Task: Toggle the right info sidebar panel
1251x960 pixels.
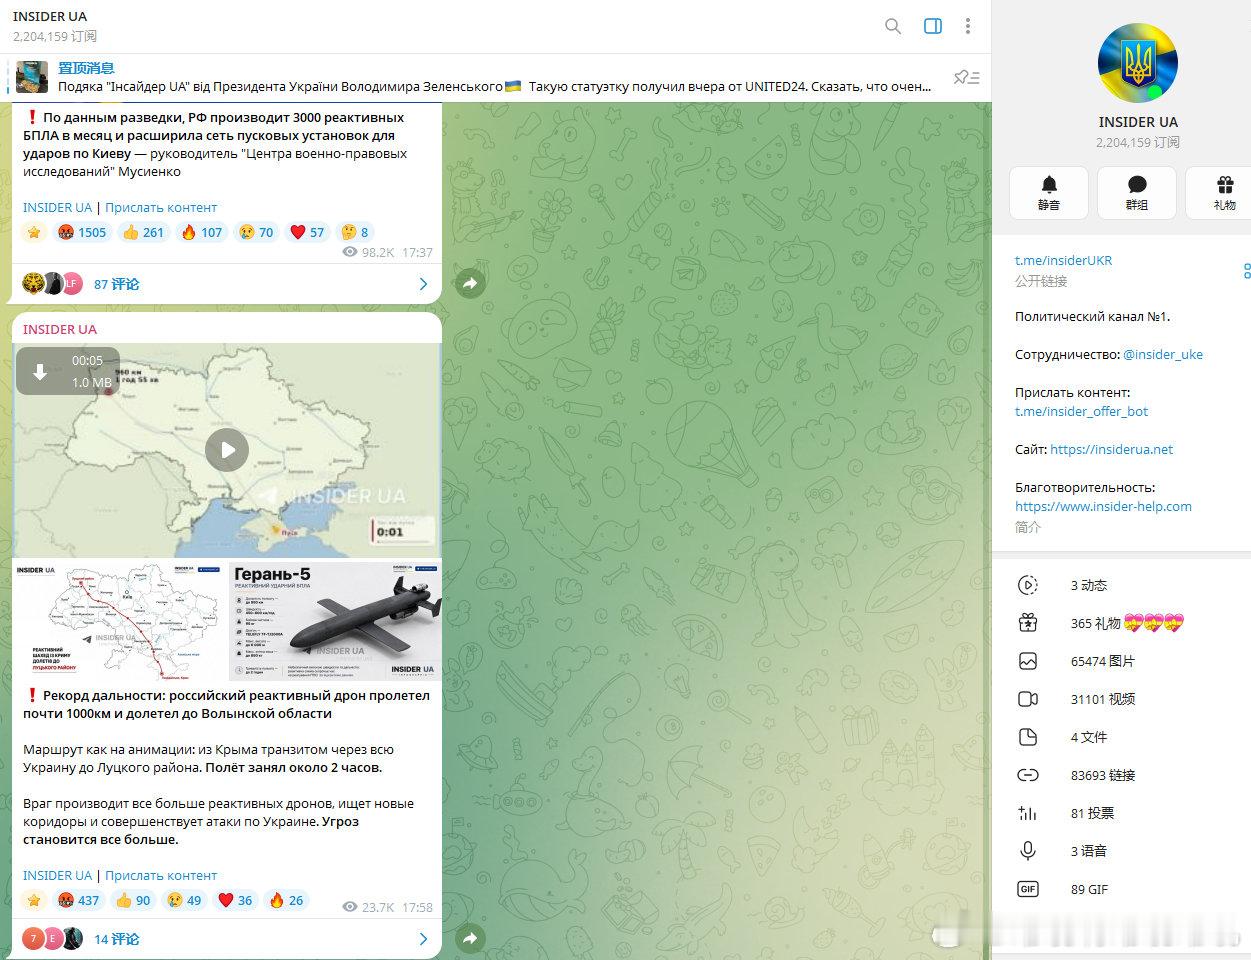Action: click(933, 26)
